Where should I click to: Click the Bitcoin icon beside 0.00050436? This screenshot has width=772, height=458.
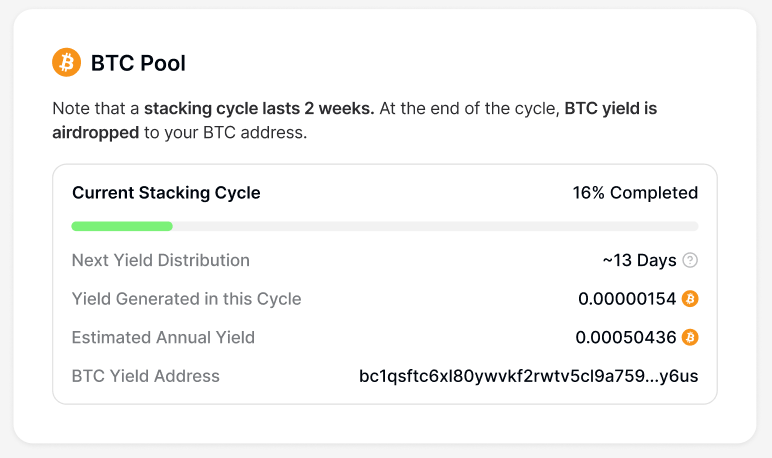[x=690, y=337]
